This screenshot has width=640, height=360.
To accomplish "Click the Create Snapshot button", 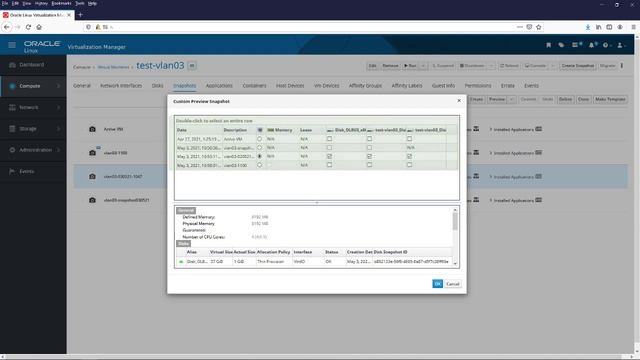I will [578, 66].
